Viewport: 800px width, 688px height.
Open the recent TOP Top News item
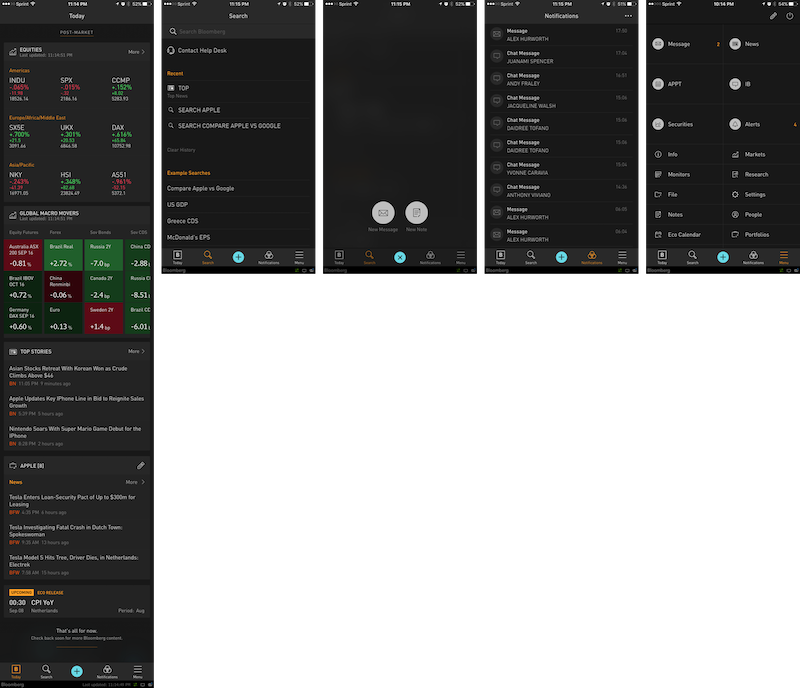tap(238, 91)
